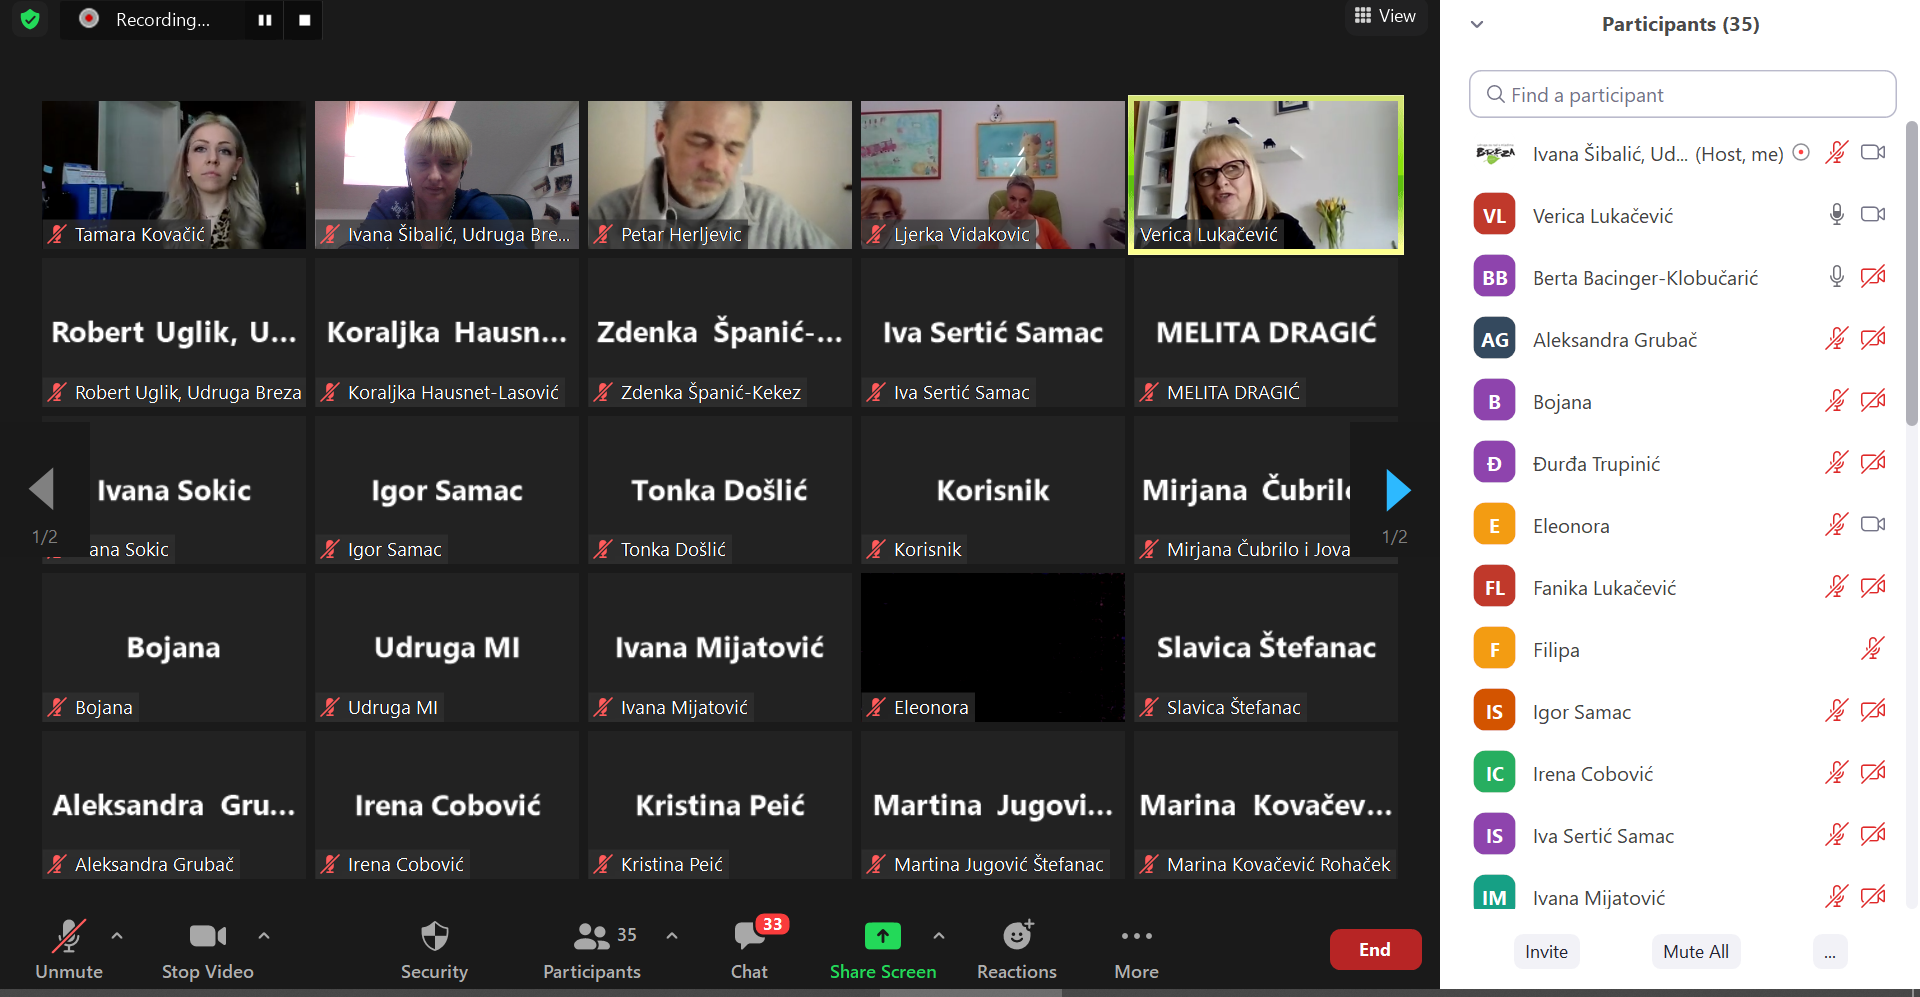Image resolution: width=1920 pixels, height=997 pixels.
Task: Click the Share Screen icon
Action: (882, 937)
